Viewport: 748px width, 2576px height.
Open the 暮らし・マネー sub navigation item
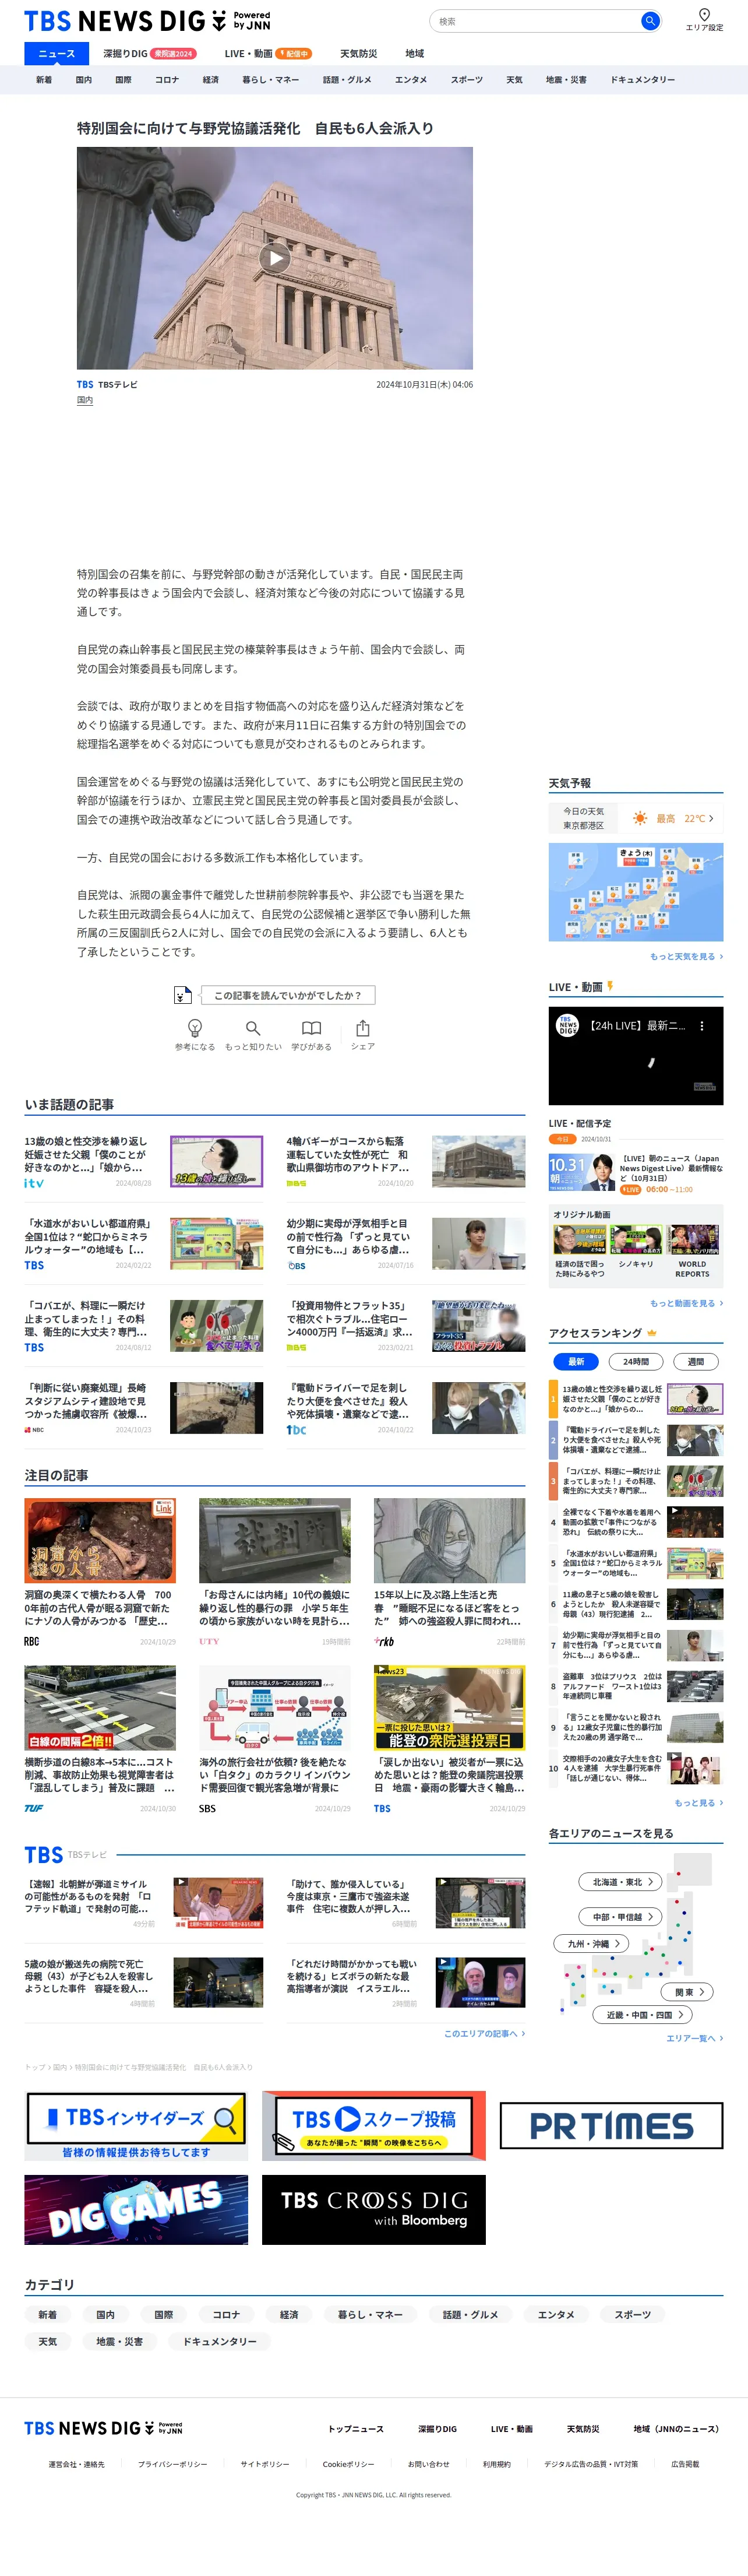(x=270, y=79)
